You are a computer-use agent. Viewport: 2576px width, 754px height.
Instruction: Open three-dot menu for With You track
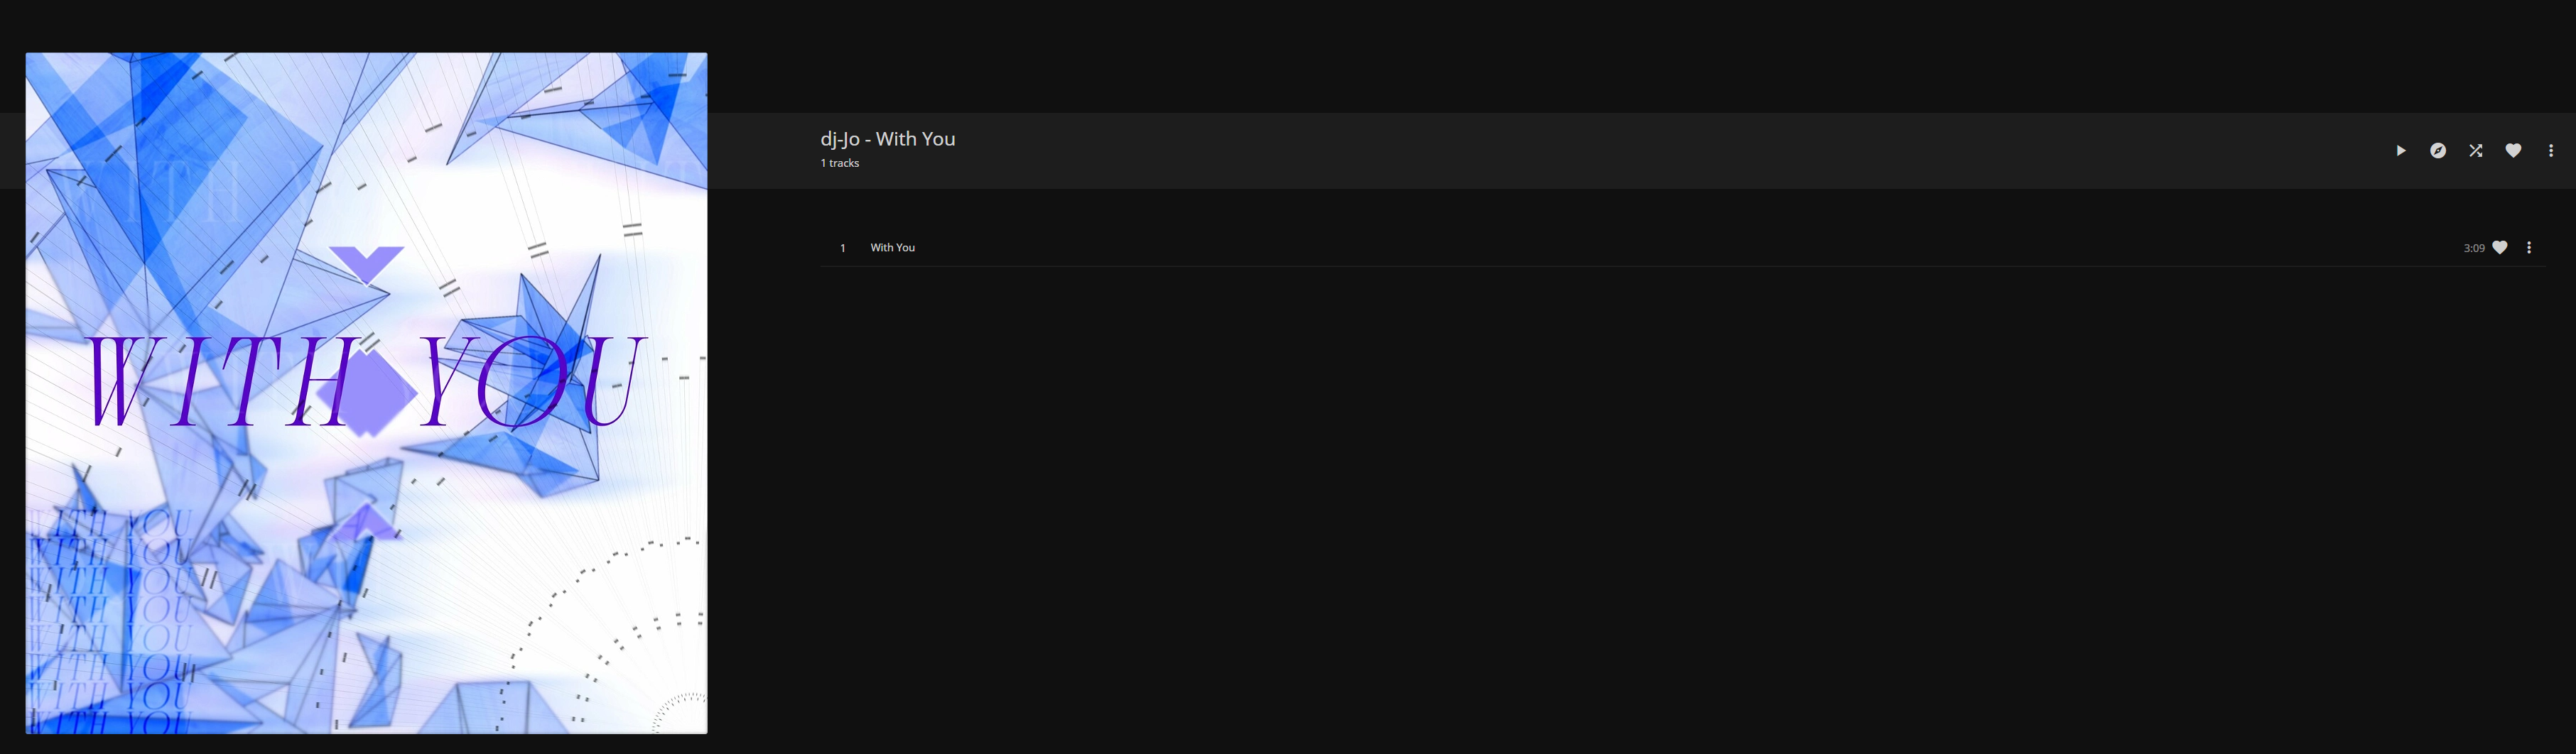(x=2529, y=248)
